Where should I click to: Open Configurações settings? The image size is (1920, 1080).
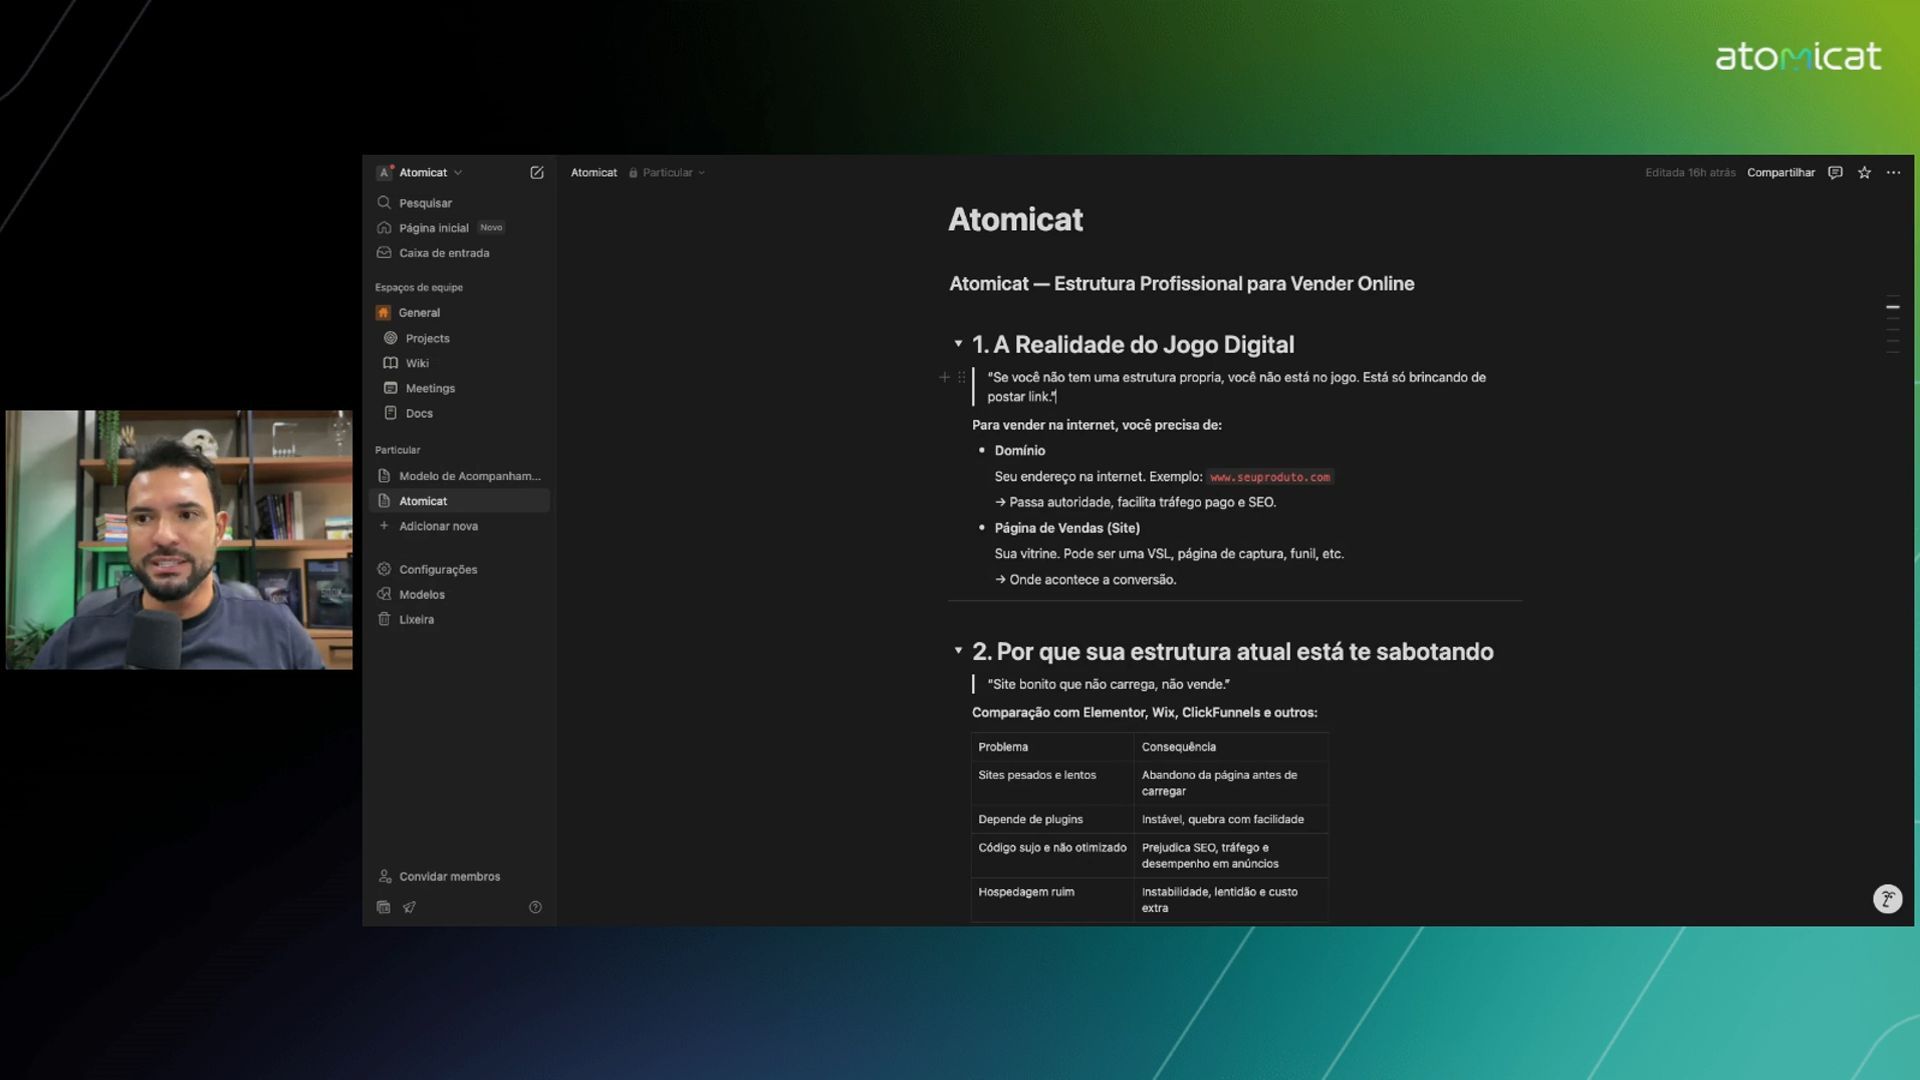click(460, 569)
